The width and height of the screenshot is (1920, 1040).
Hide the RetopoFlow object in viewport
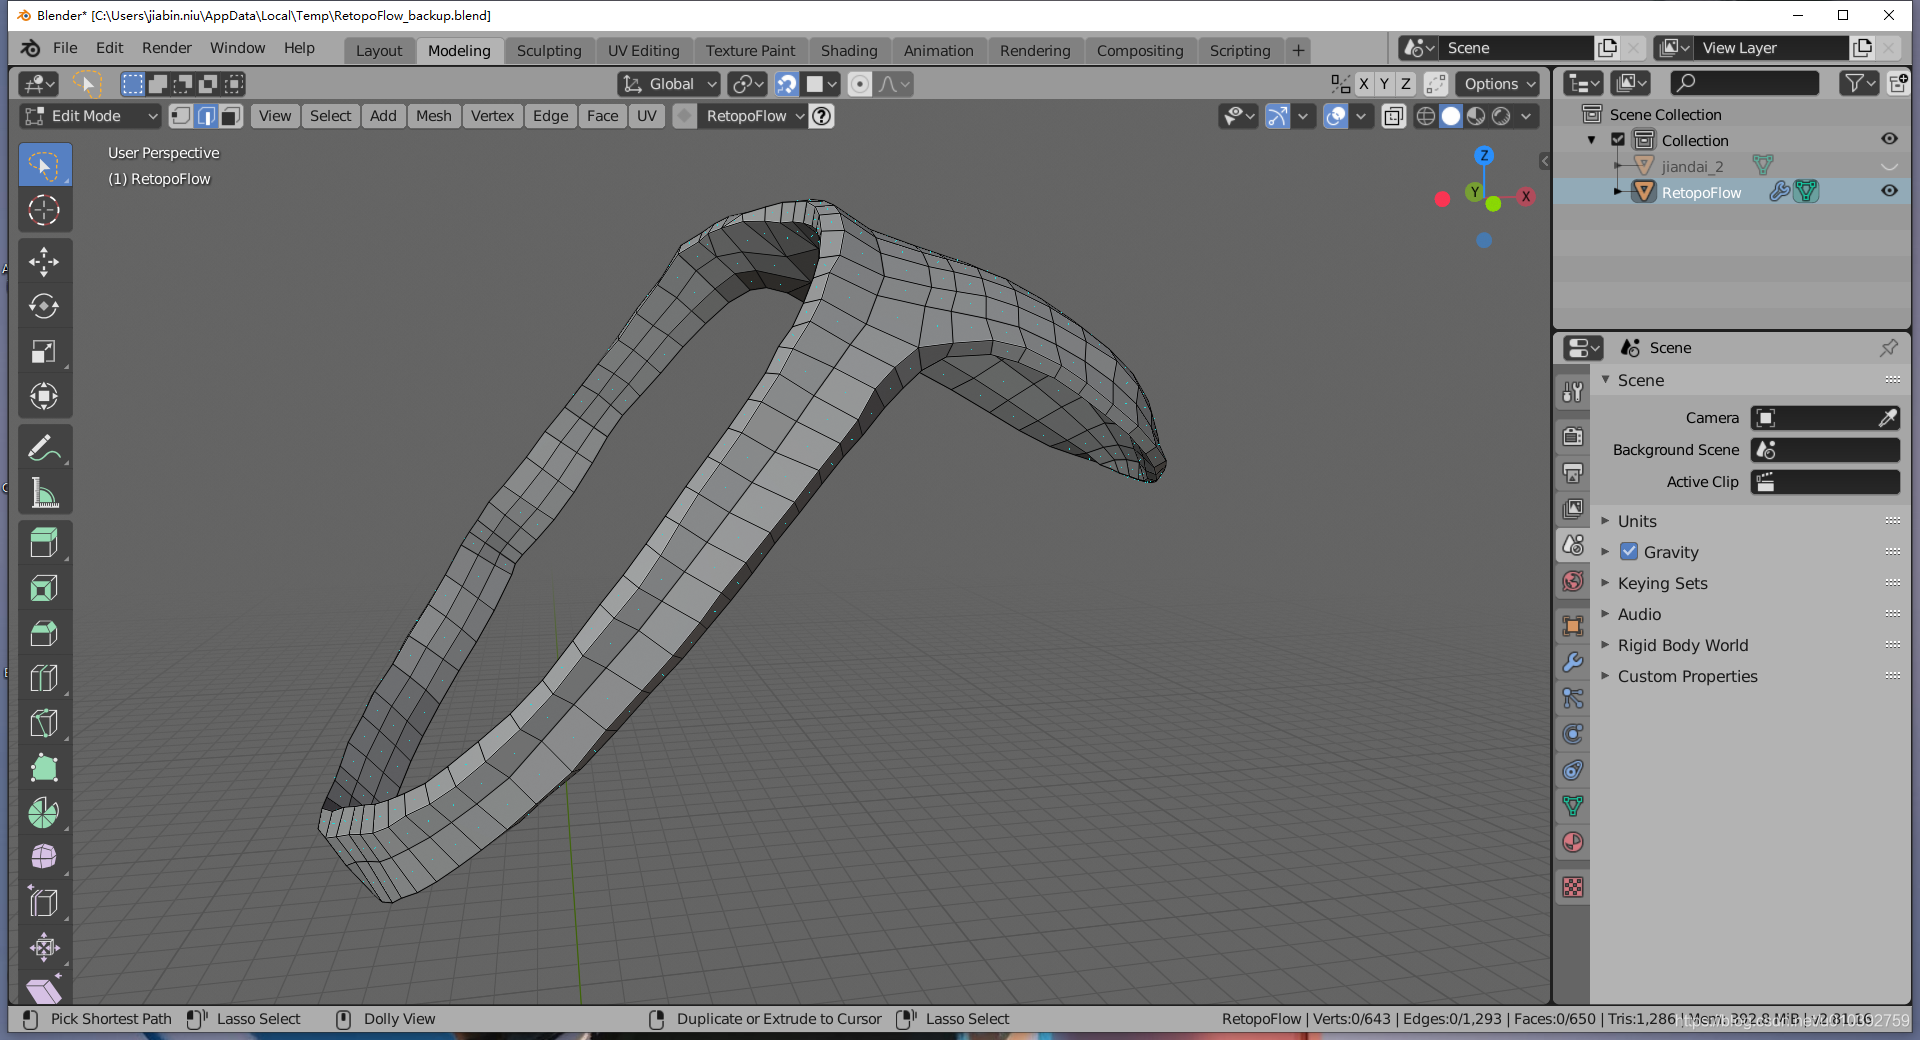1889,191
